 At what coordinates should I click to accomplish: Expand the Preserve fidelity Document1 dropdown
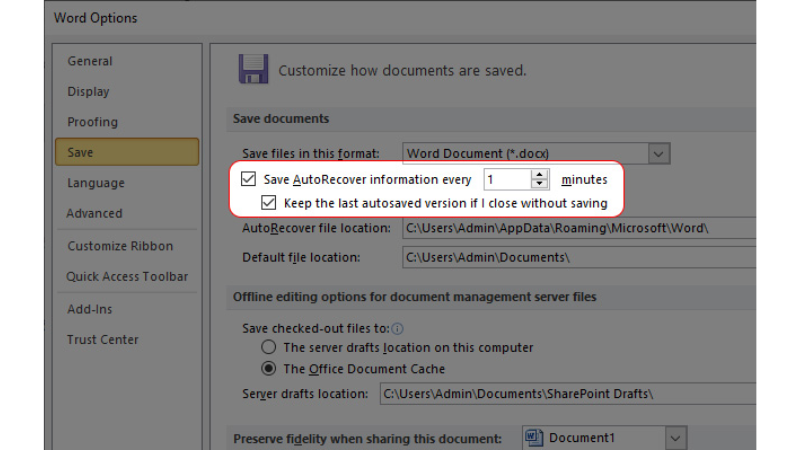click(676, 438)
